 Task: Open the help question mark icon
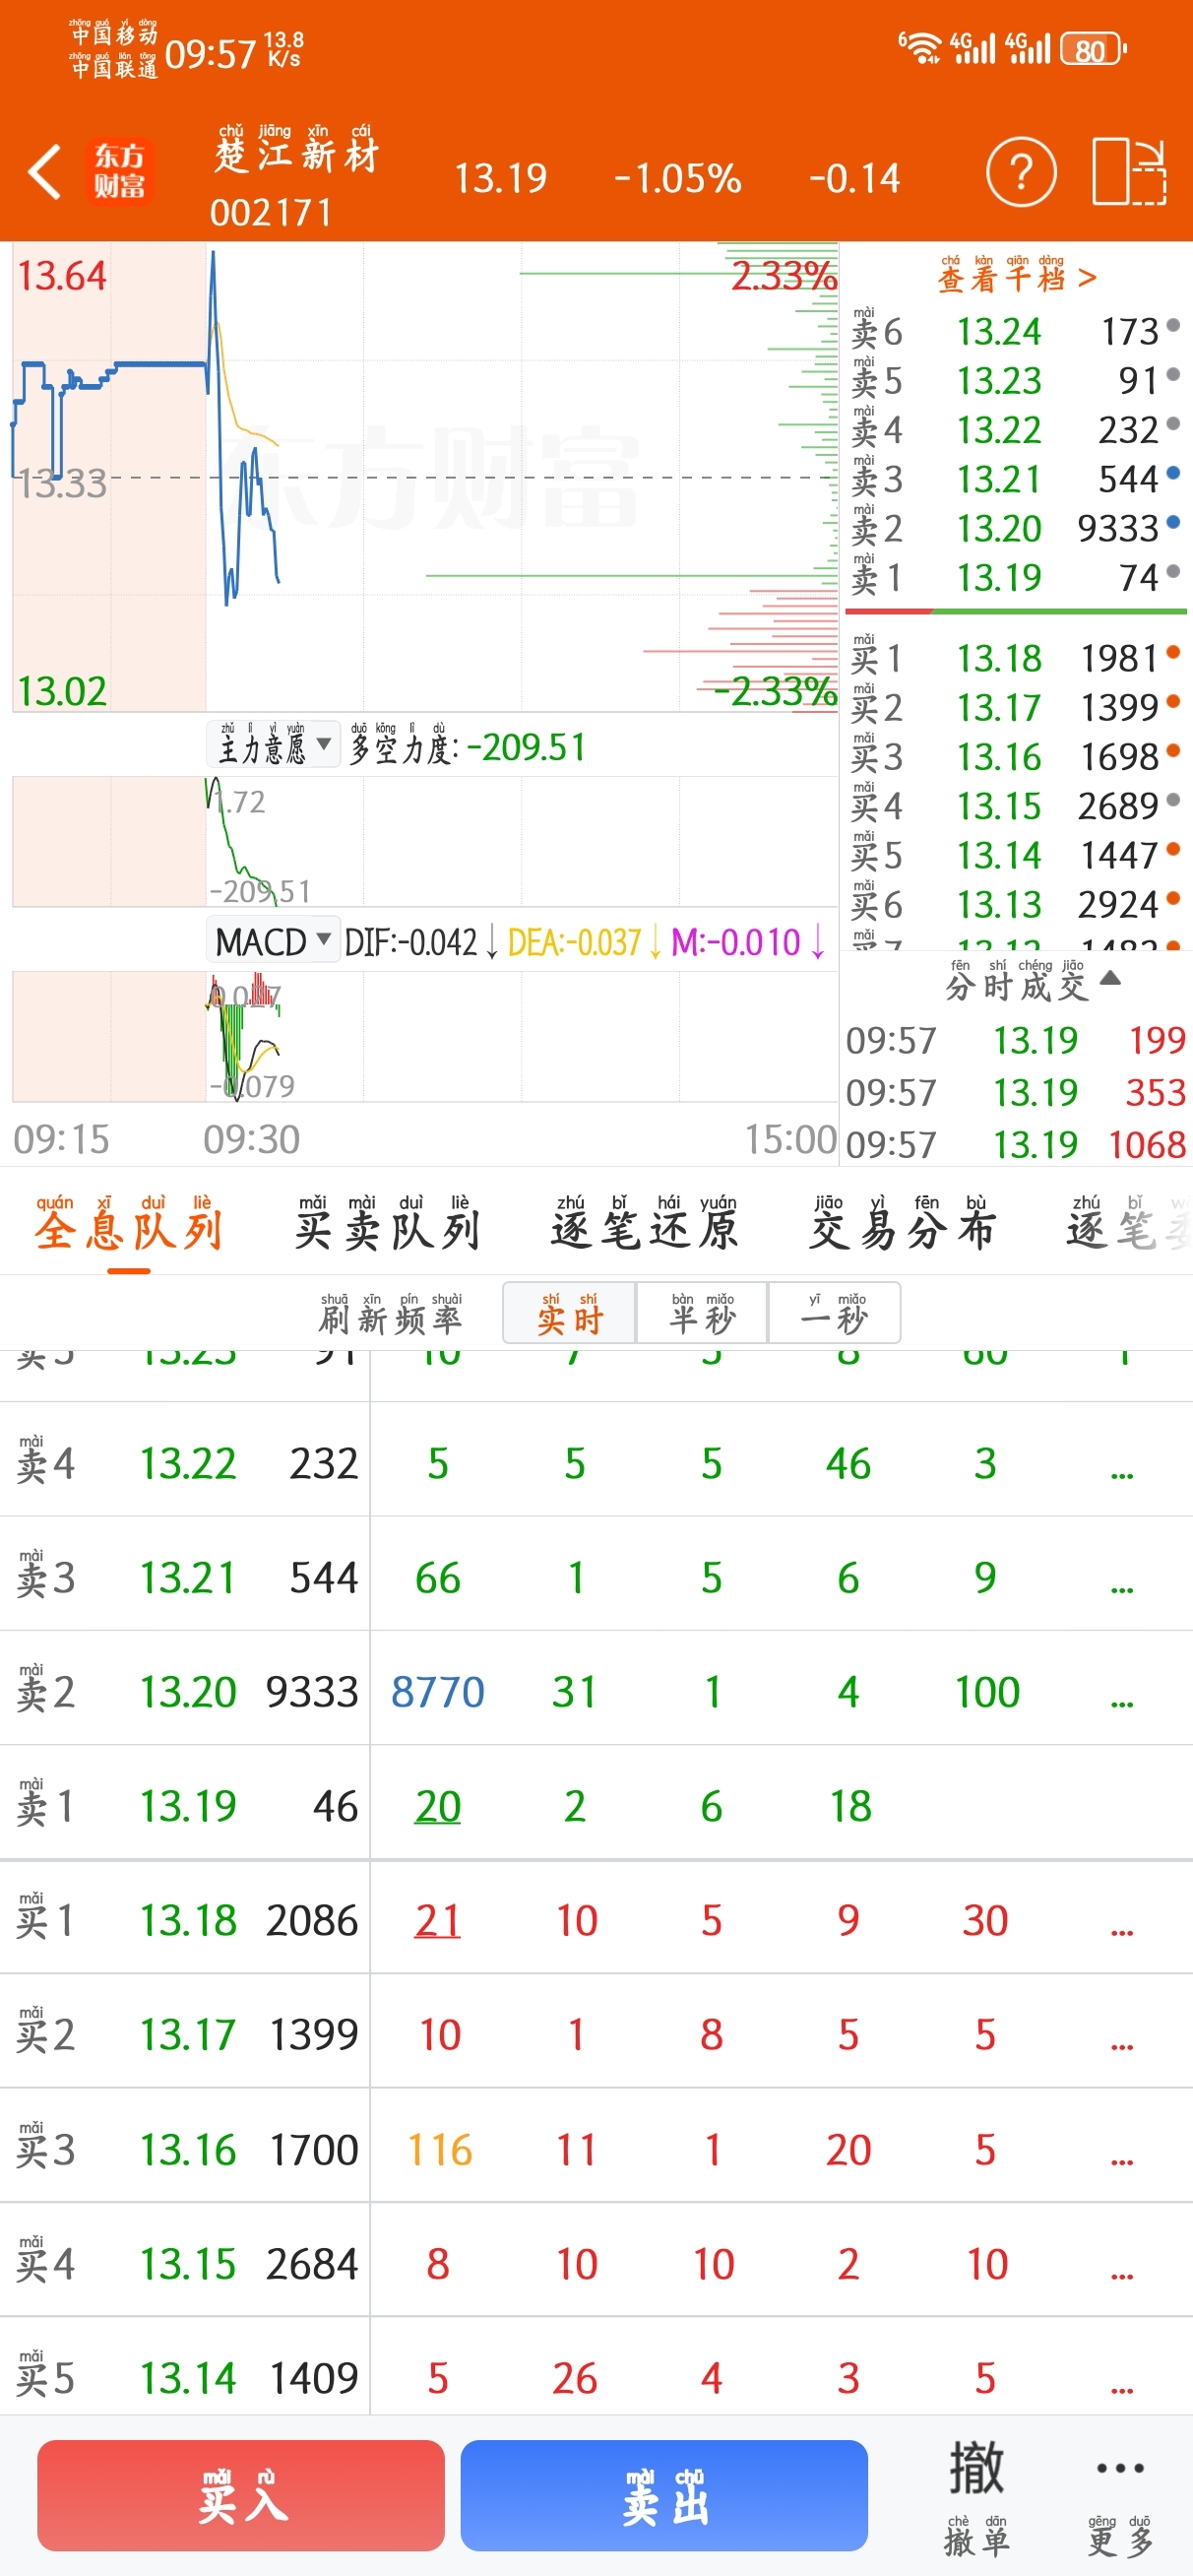1020,172
